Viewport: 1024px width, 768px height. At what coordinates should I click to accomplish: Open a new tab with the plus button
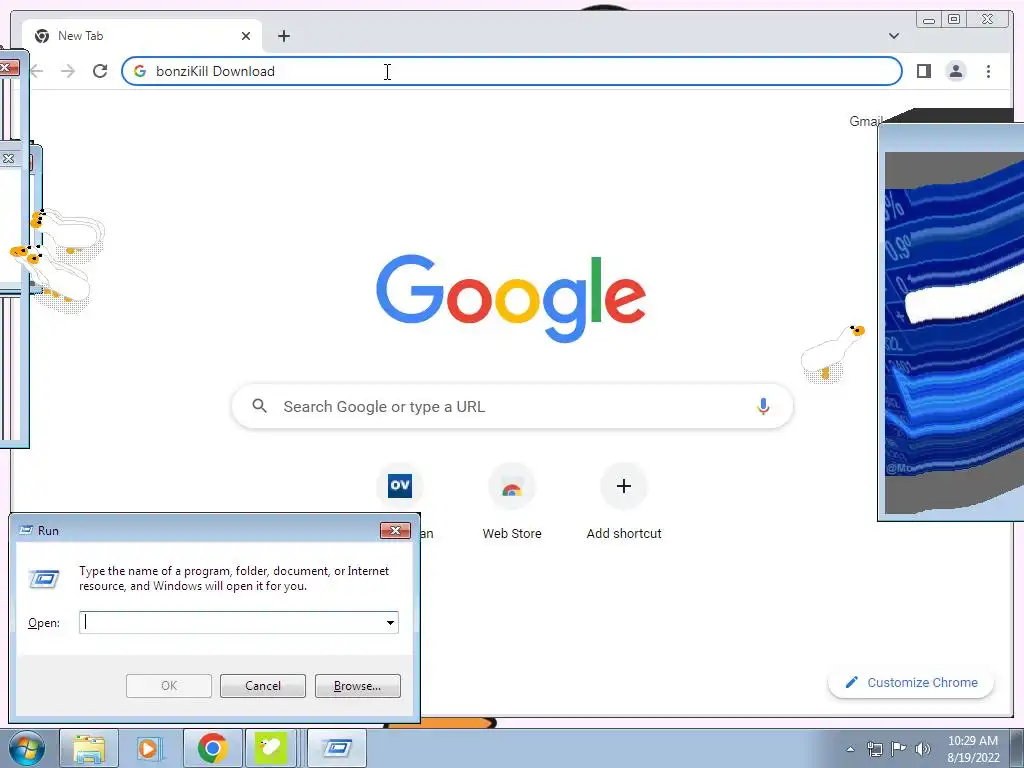[283, 36]
